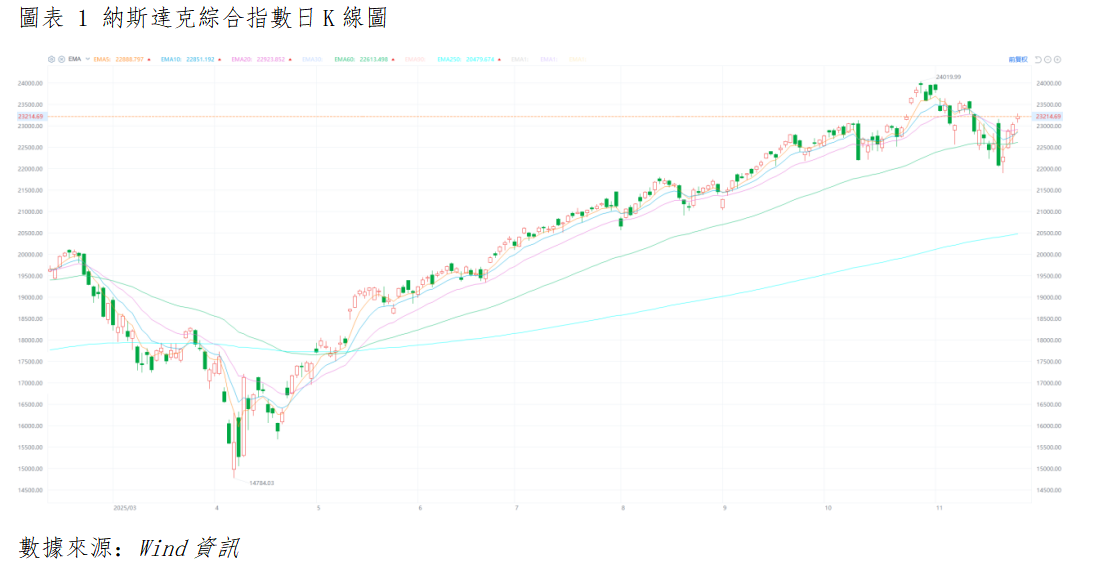The height and width of the screenshot is (567, 1102).
Task: Click 15000.00 label on right price axis
Action: (1048, 469)
